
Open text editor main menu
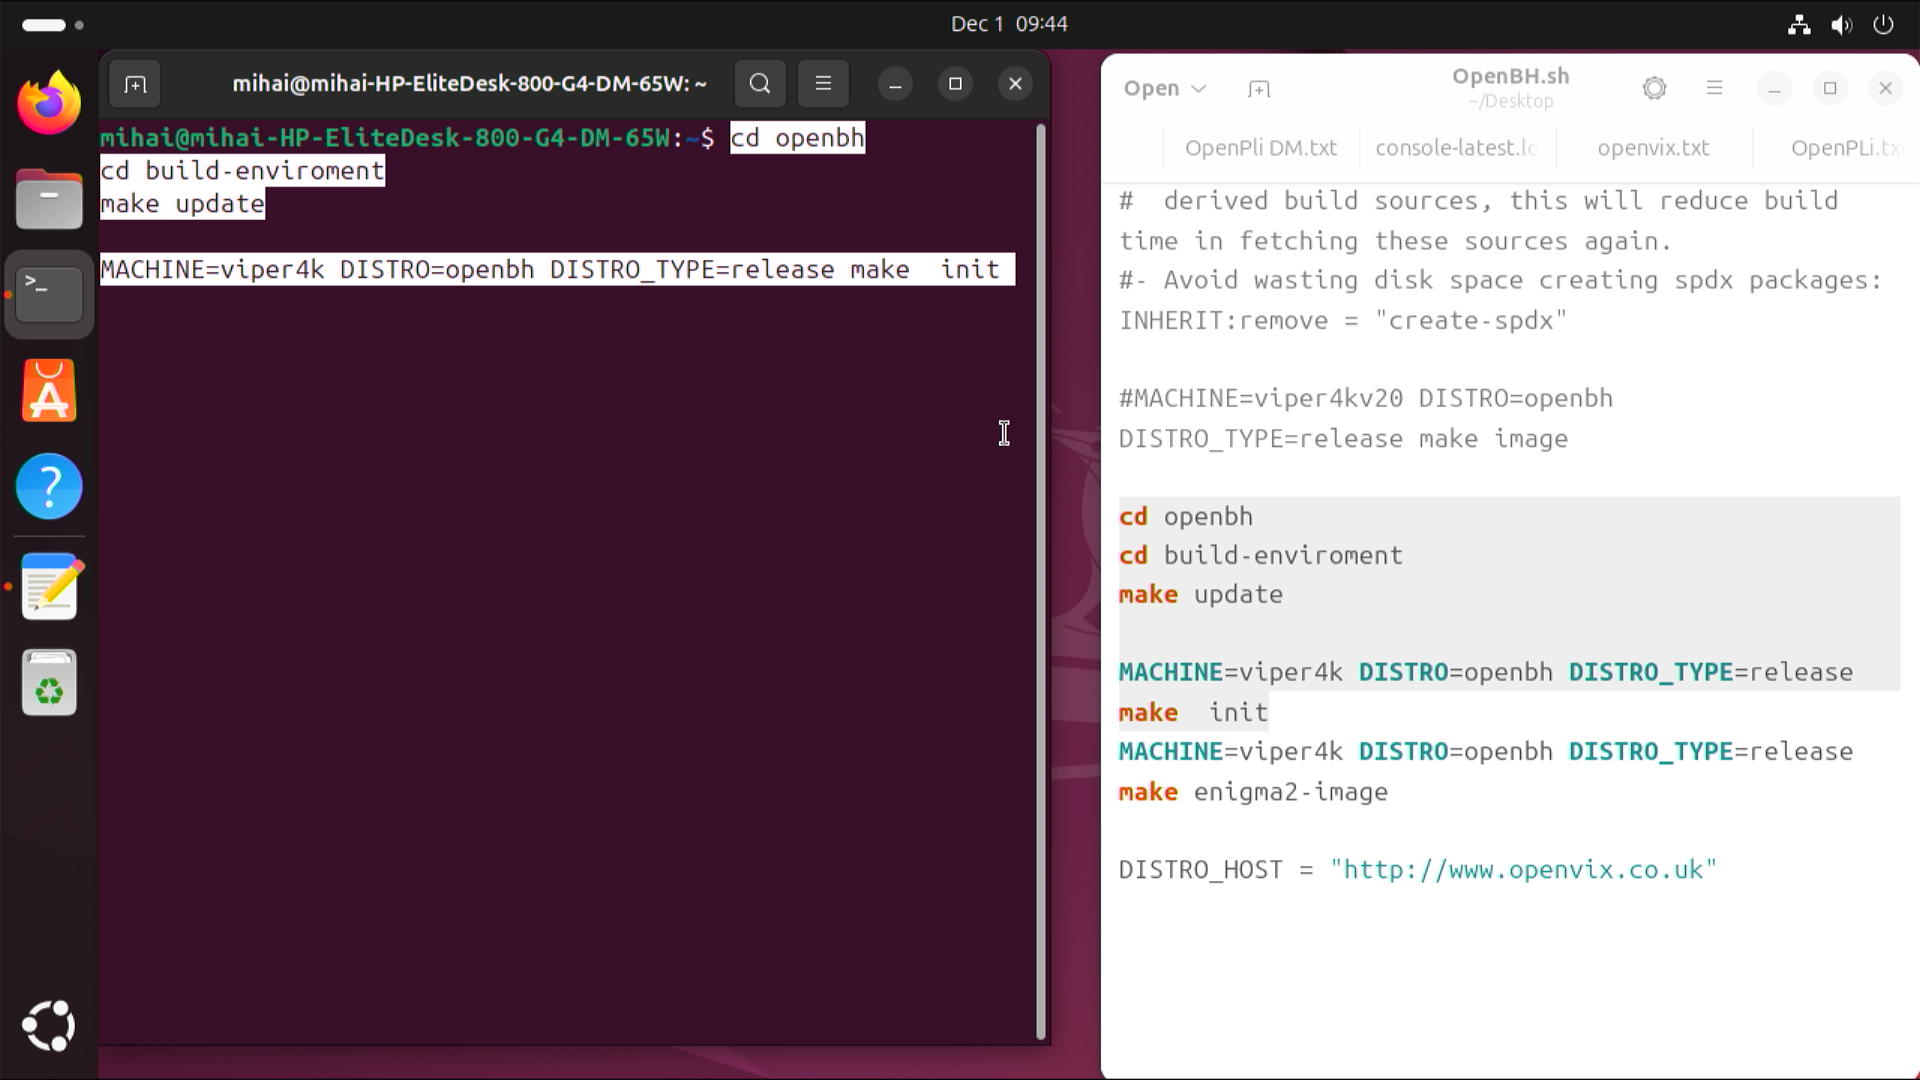(x=1714, y=89)
